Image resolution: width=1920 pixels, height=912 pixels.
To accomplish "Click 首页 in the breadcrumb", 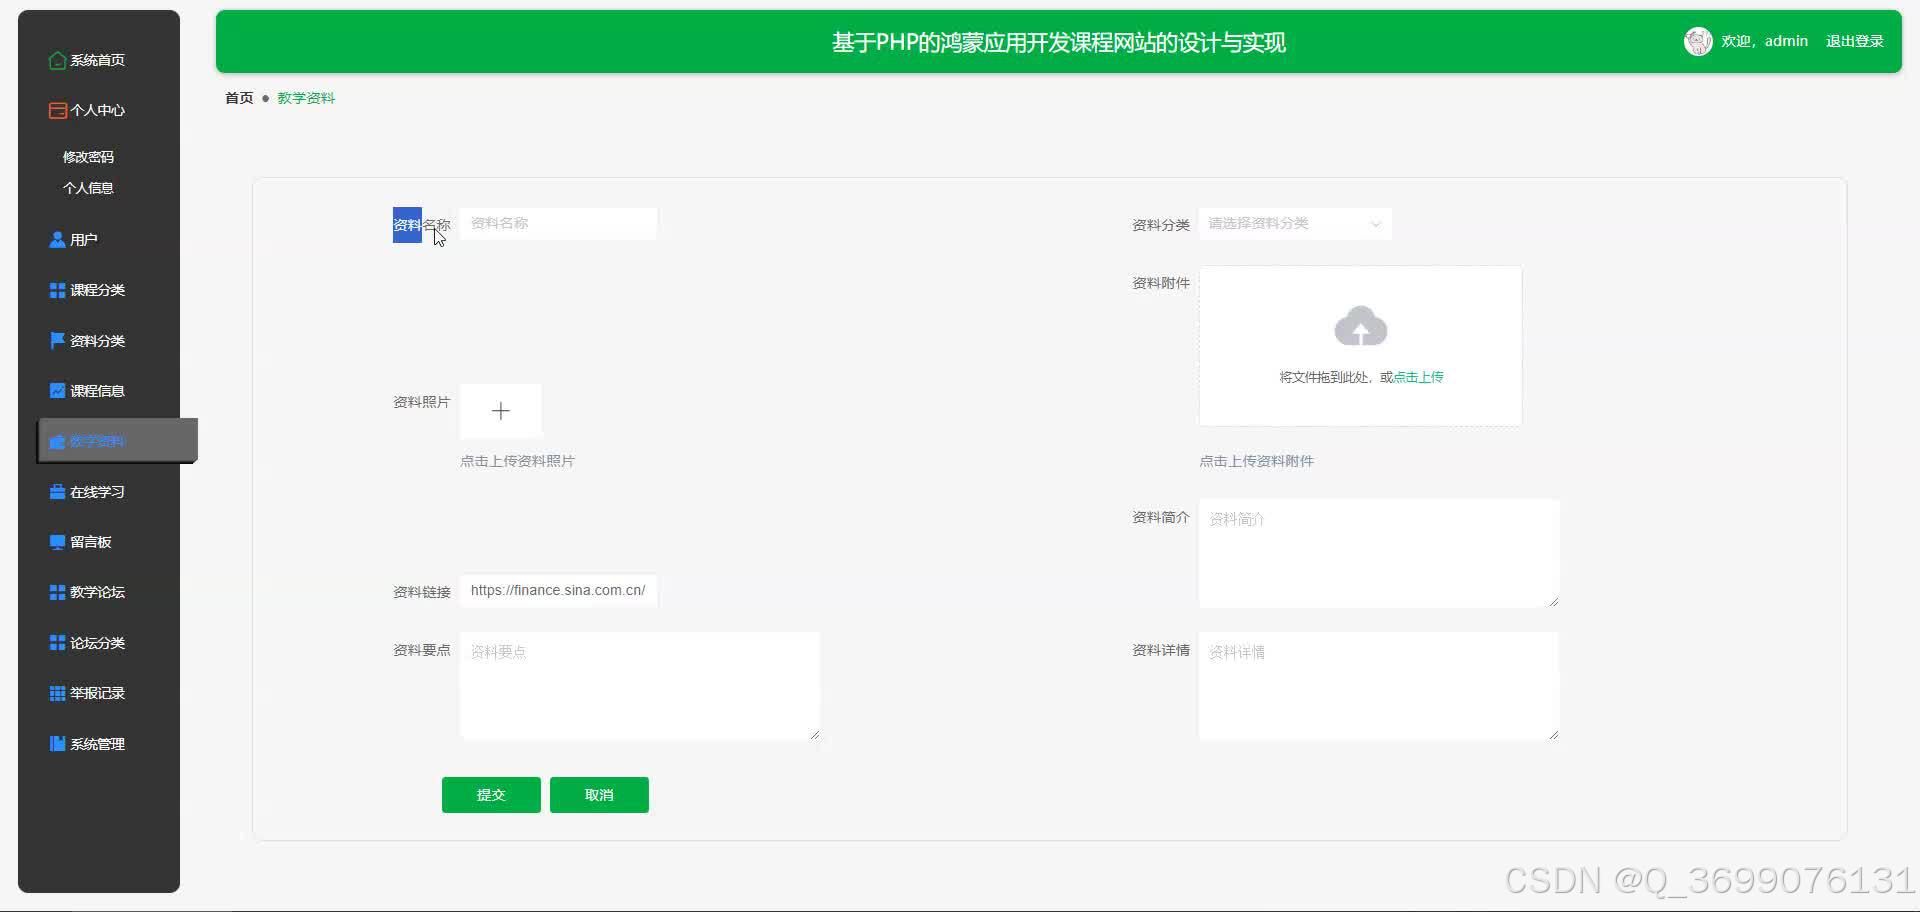I will 239,98.
